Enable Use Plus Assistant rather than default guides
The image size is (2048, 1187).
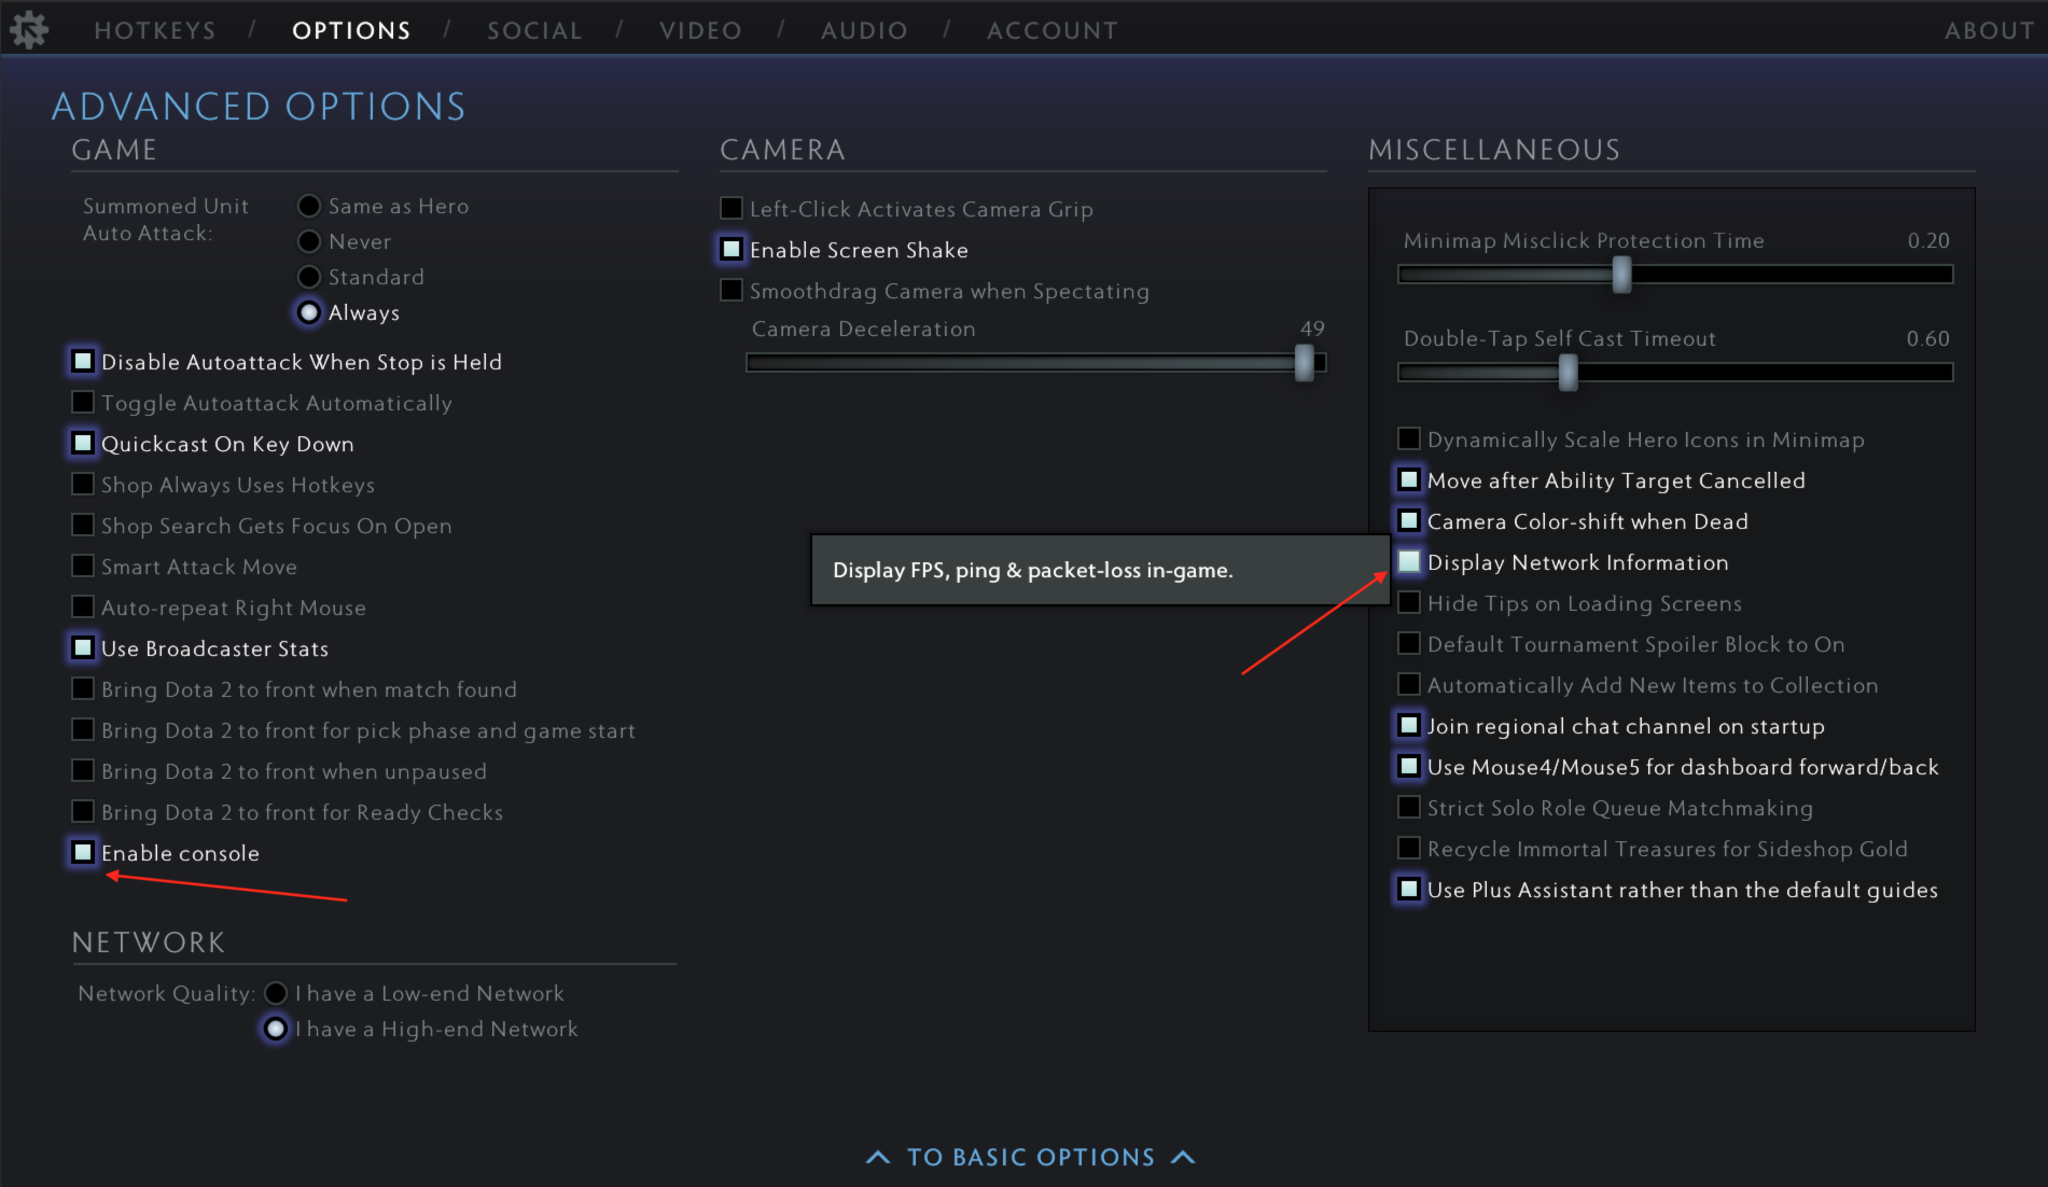[1409, 889]
